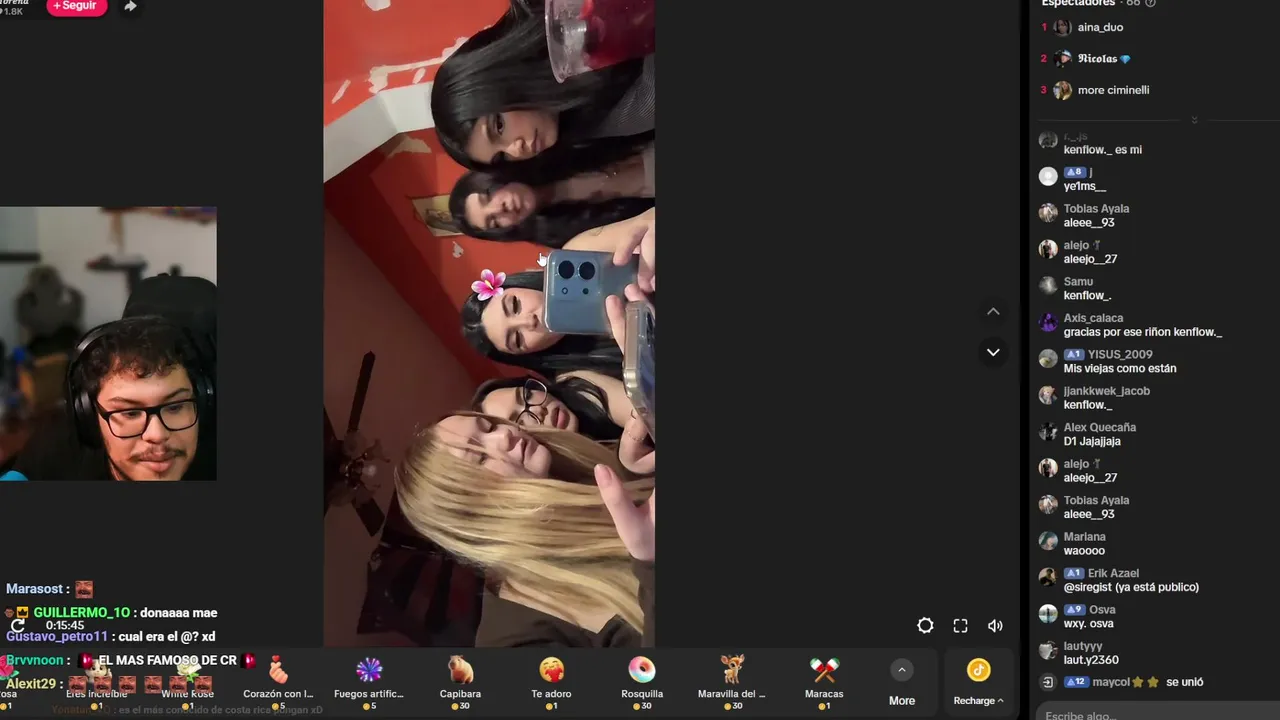Select the message "waoooo"
1280x720 pixels.
[1084, 551]
